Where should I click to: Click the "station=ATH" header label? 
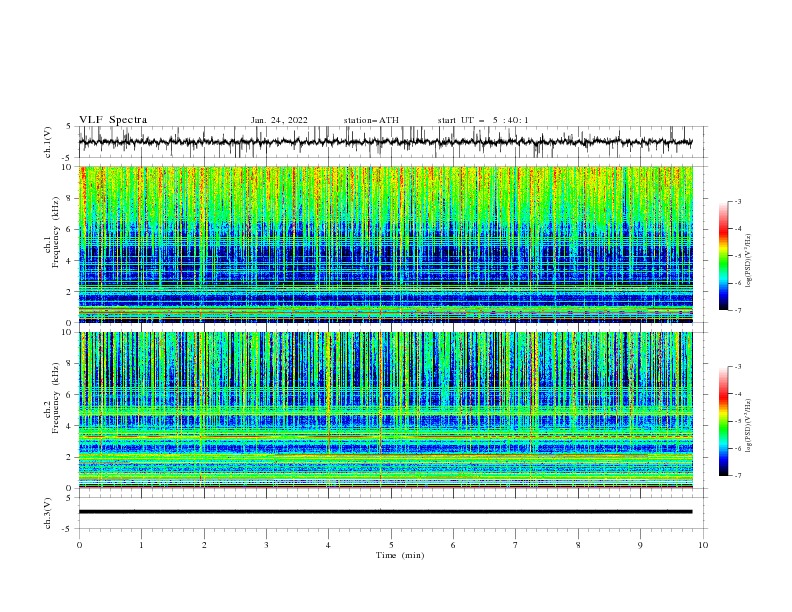coord(371,120)
